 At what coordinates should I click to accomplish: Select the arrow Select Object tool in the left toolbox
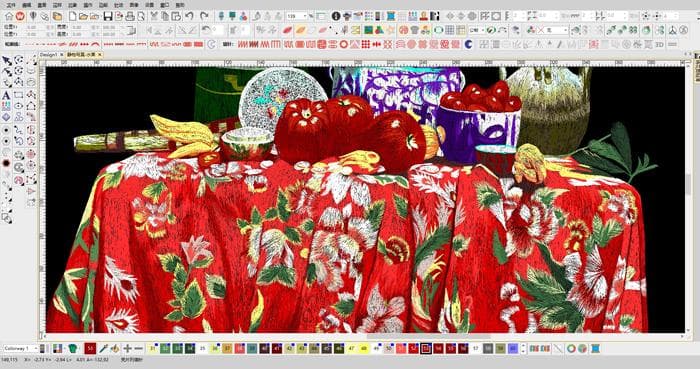click(7, 61)
